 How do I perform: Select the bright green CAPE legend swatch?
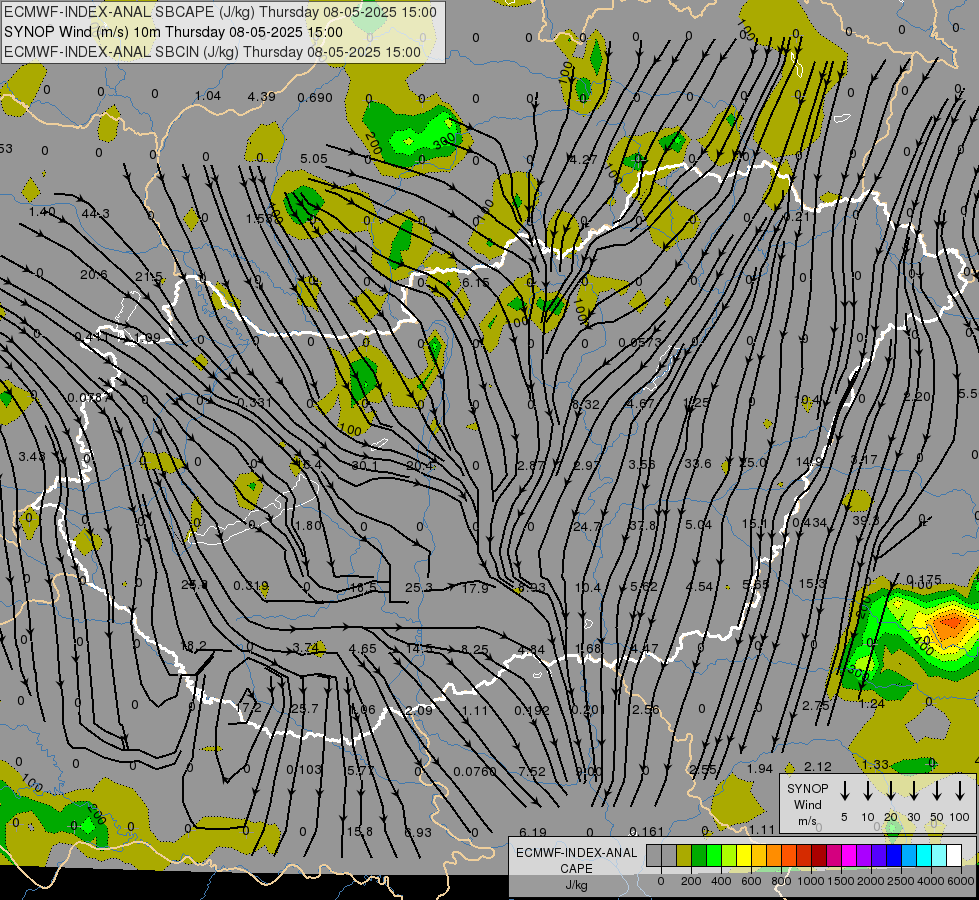click(714, 855)
